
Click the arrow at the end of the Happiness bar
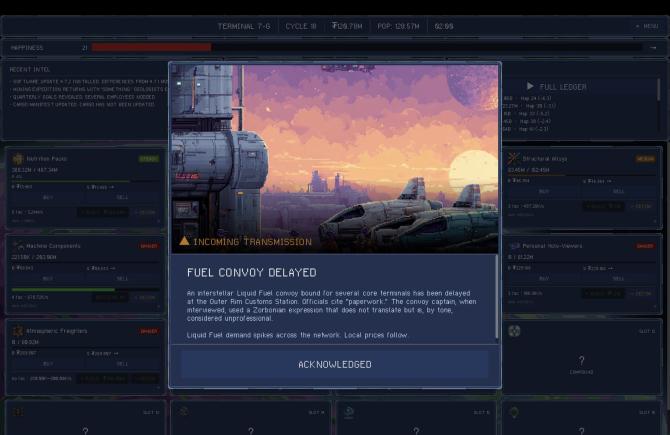(x=653, y=47)
